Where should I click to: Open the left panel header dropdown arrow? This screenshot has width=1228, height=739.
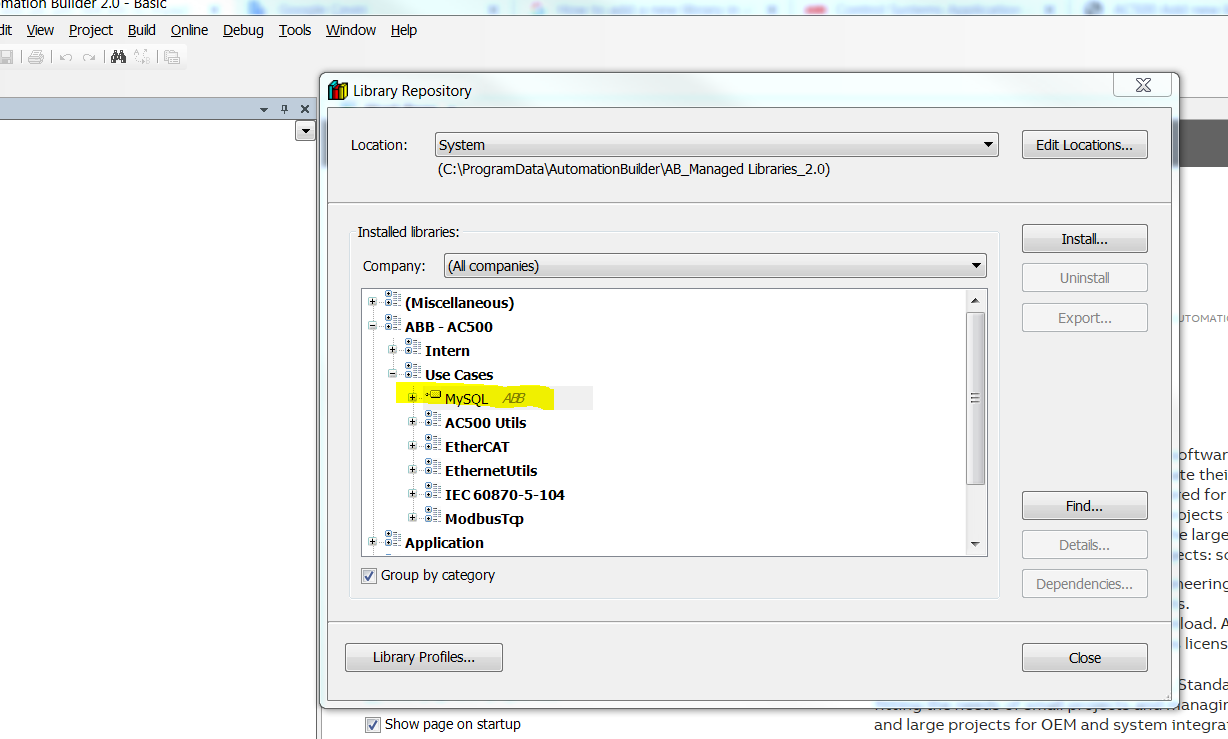(264, 109)
